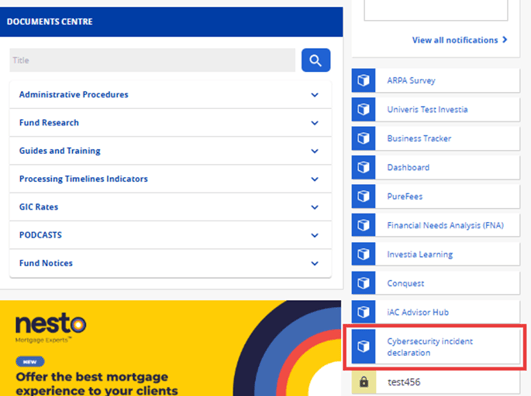Image resolution: width=531 pixels, height=396 pixels.
Task: Click the DOCUMENTS CENTRE header
Action: 50,22
